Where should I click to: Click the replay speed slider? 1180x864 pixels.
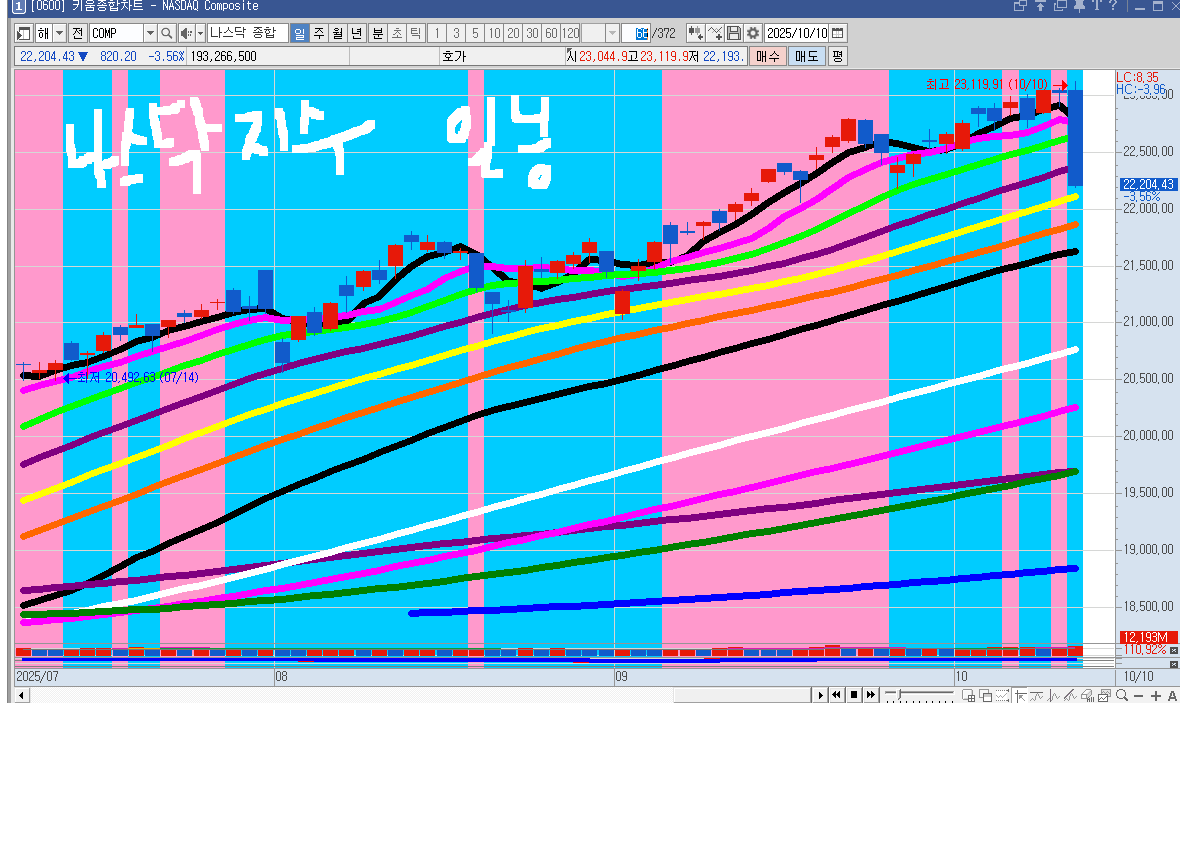pyautogui.click(x=919, y=695)
